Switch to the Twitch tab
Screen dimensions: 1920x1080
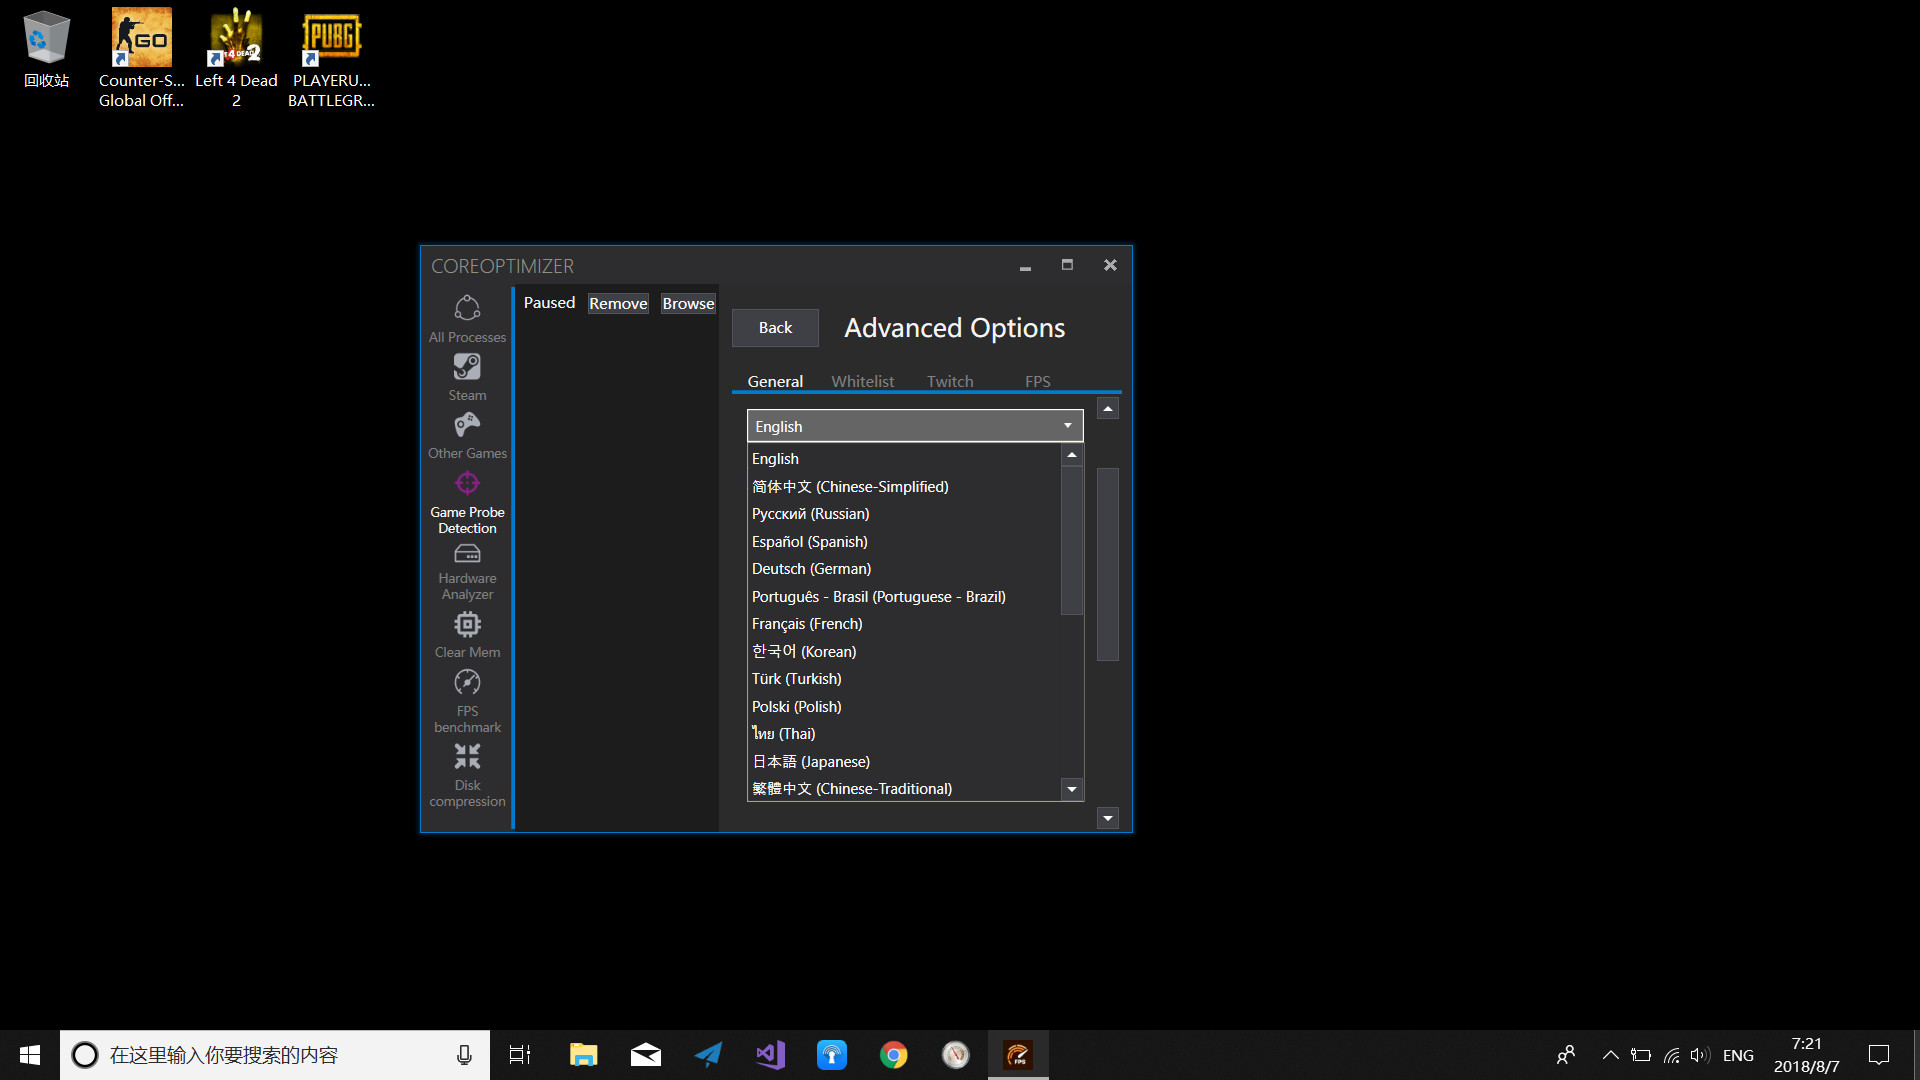coord(949,381)
